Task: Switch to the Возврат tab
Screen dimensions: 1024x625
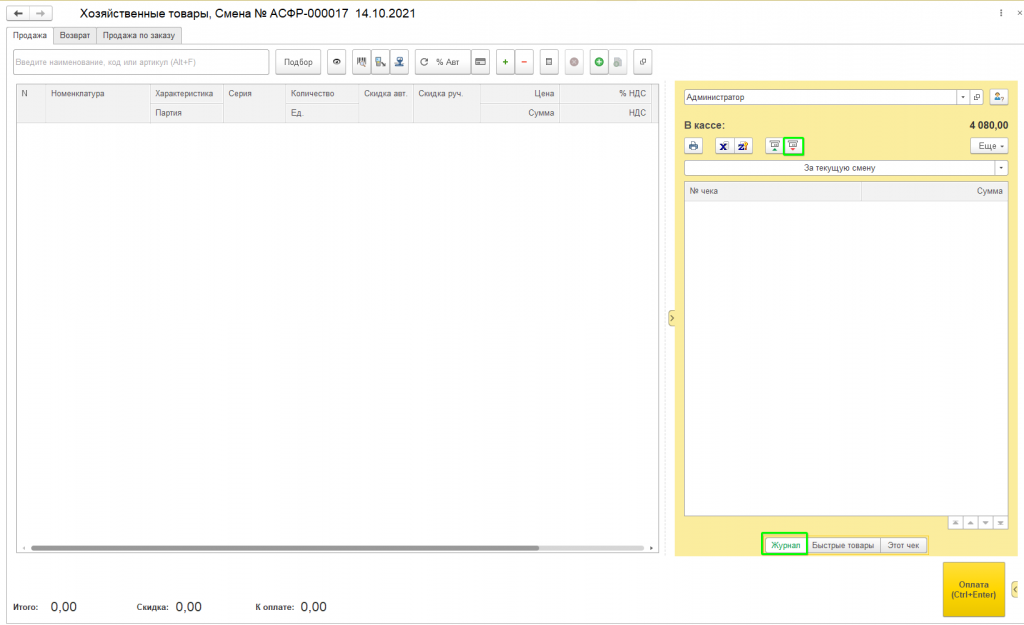Action: pos(75,35)
